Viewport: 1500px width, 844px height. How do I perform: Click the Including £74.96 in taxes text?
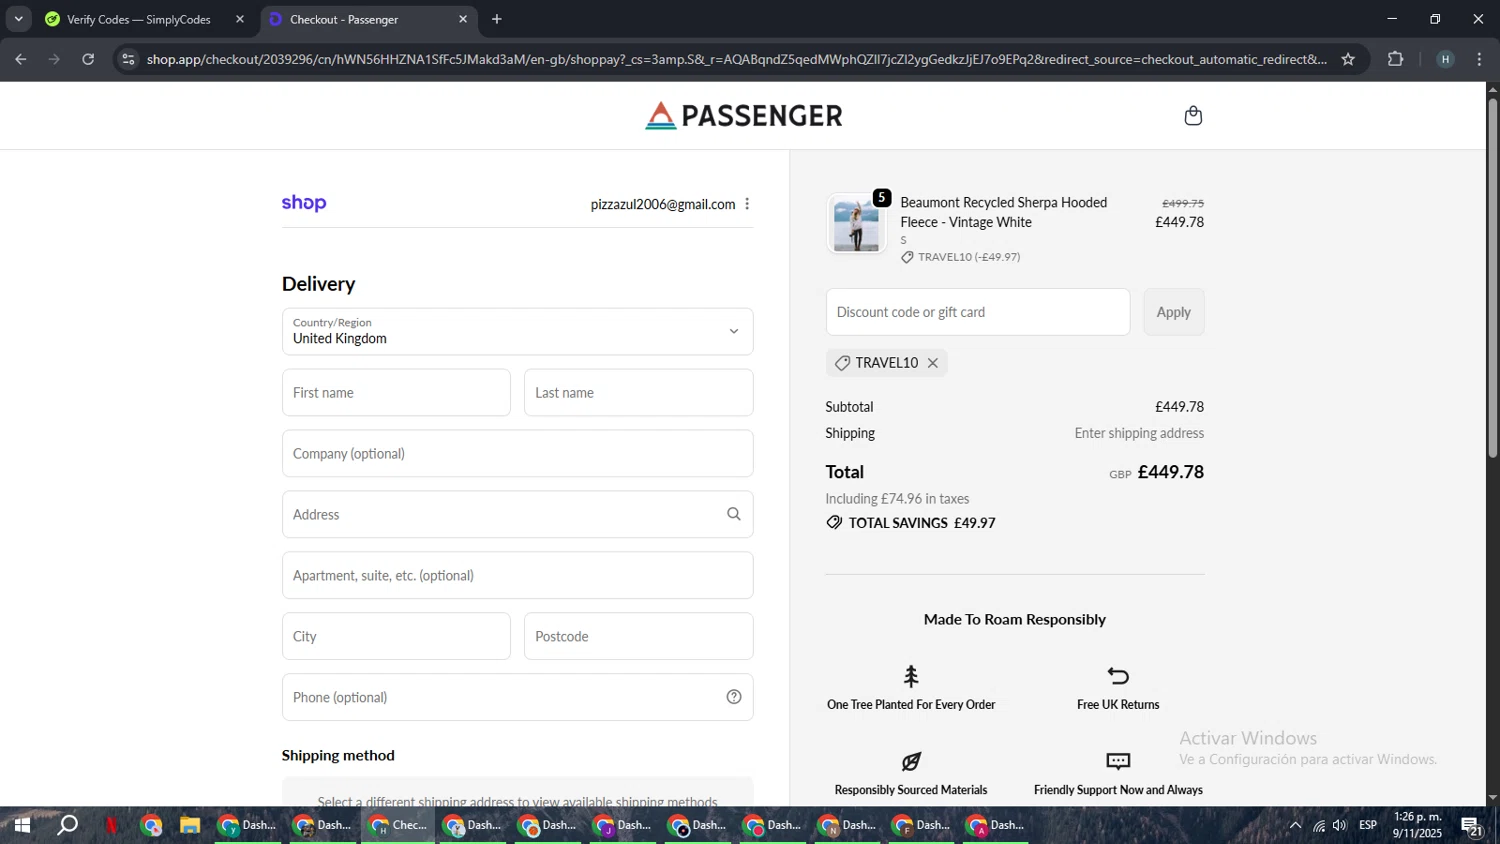click(x=897, y=499)
